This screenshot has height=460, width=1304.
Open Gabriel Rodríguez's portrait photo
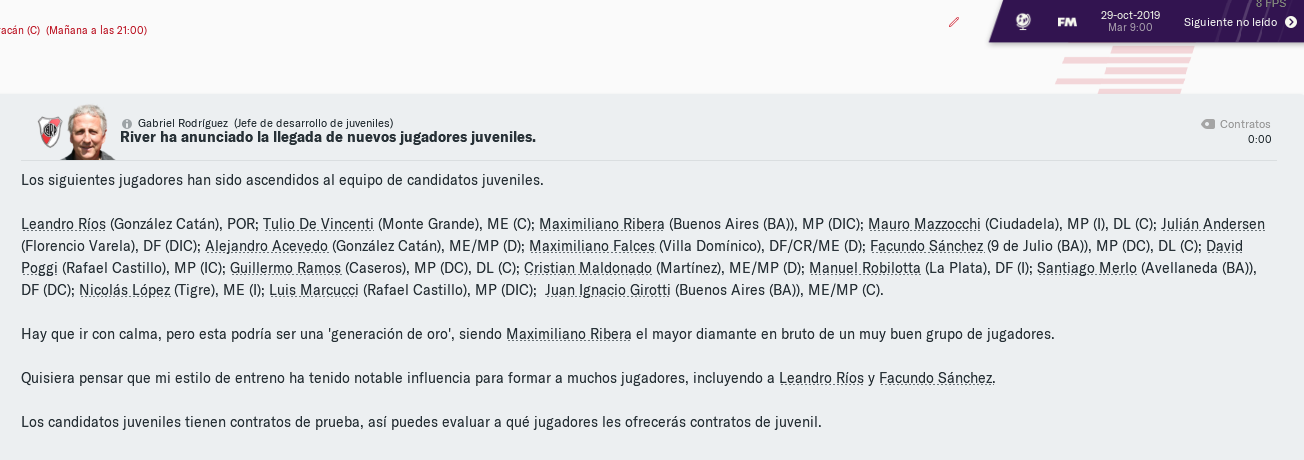[x=88, y=131]
